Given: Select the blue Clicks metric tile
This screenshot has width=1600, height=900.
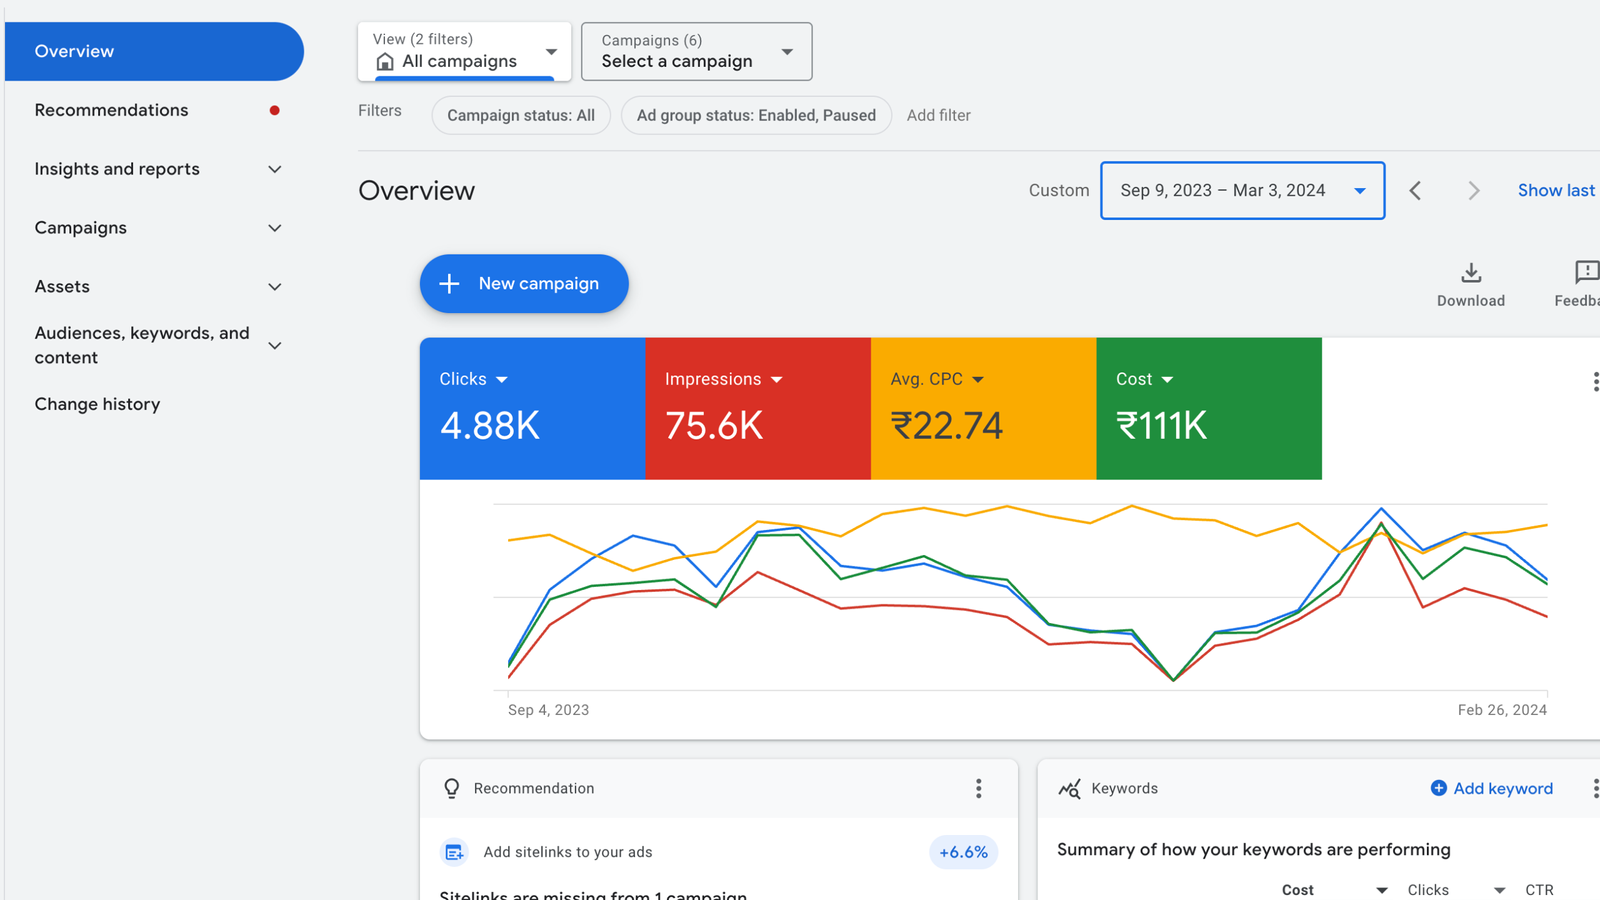Looking at the screenshot, I should tap(532, 408).
